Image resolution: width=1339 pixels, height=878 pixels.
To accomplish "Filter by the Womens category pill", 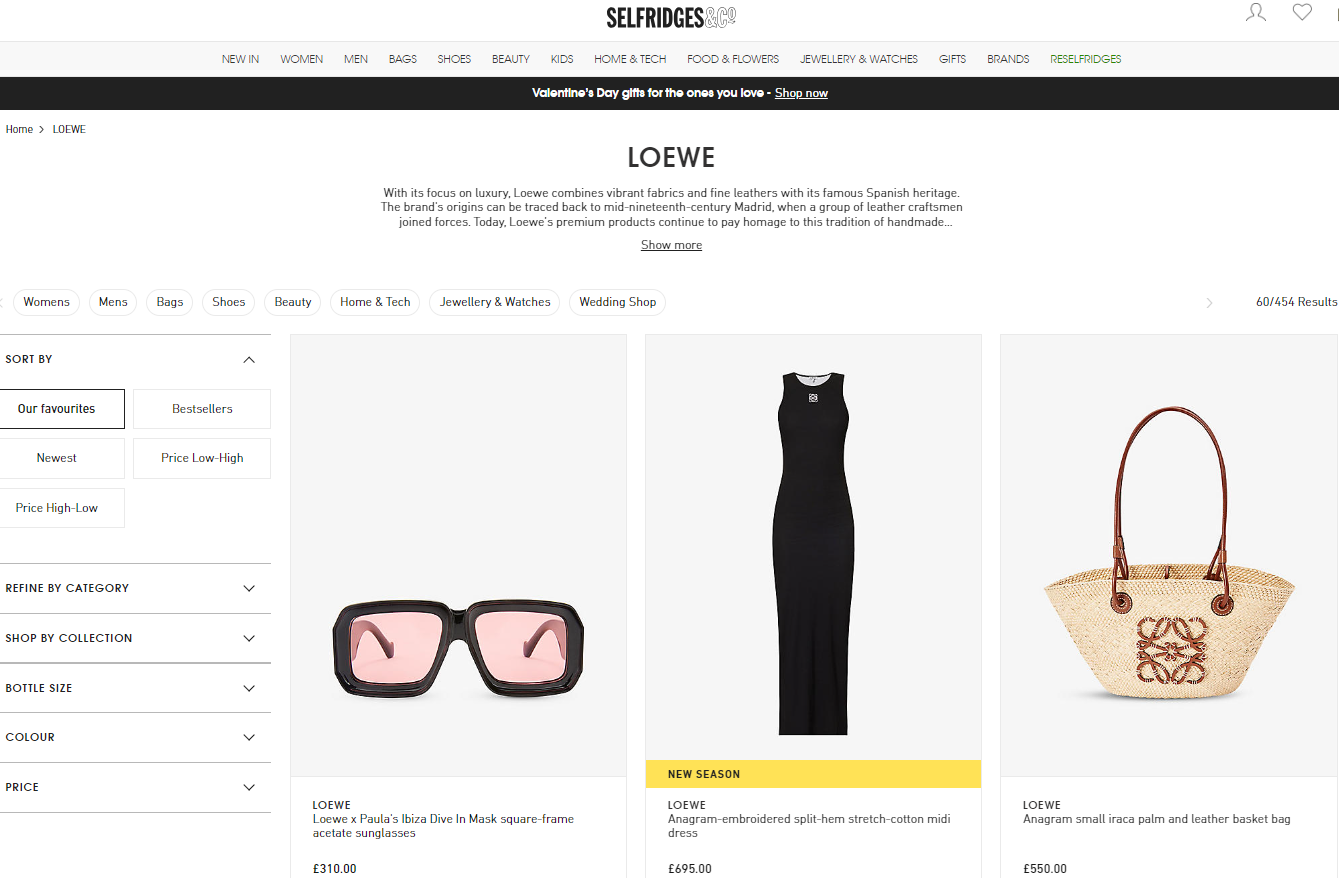I will click(47, 302).
